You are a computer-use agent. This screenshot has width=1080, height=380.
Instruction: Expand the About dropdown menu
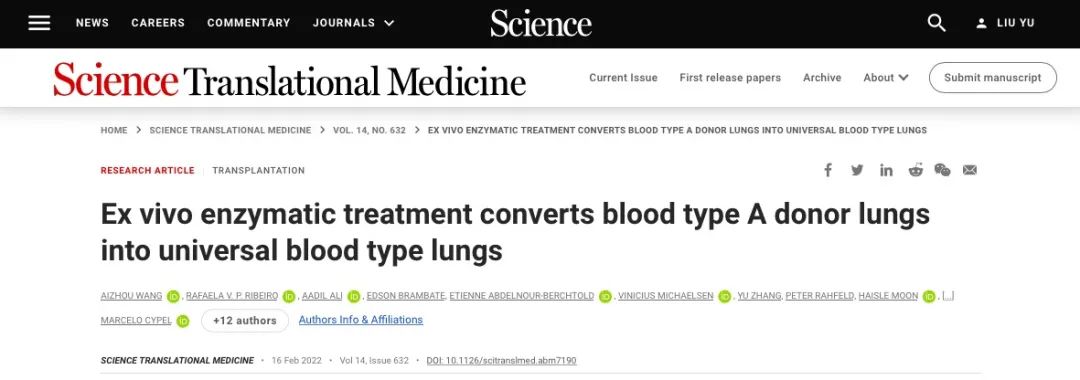pyautogui.click(x=886, y=78)
